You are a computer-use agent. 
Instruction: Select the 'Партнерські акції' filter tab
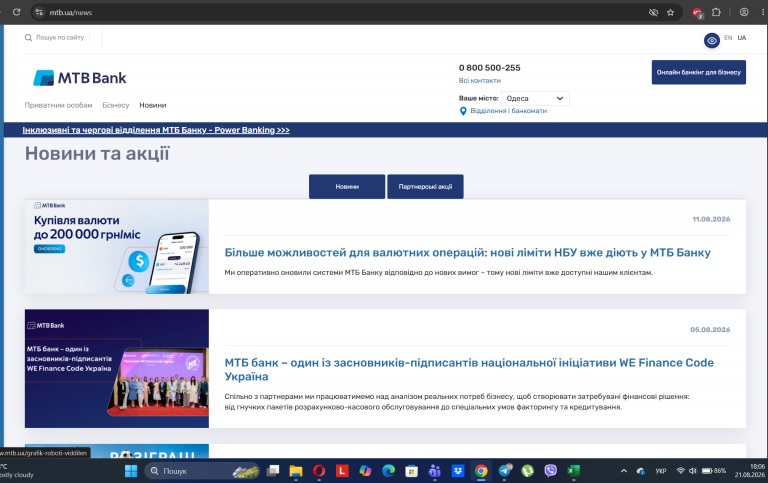coord(425,187)
